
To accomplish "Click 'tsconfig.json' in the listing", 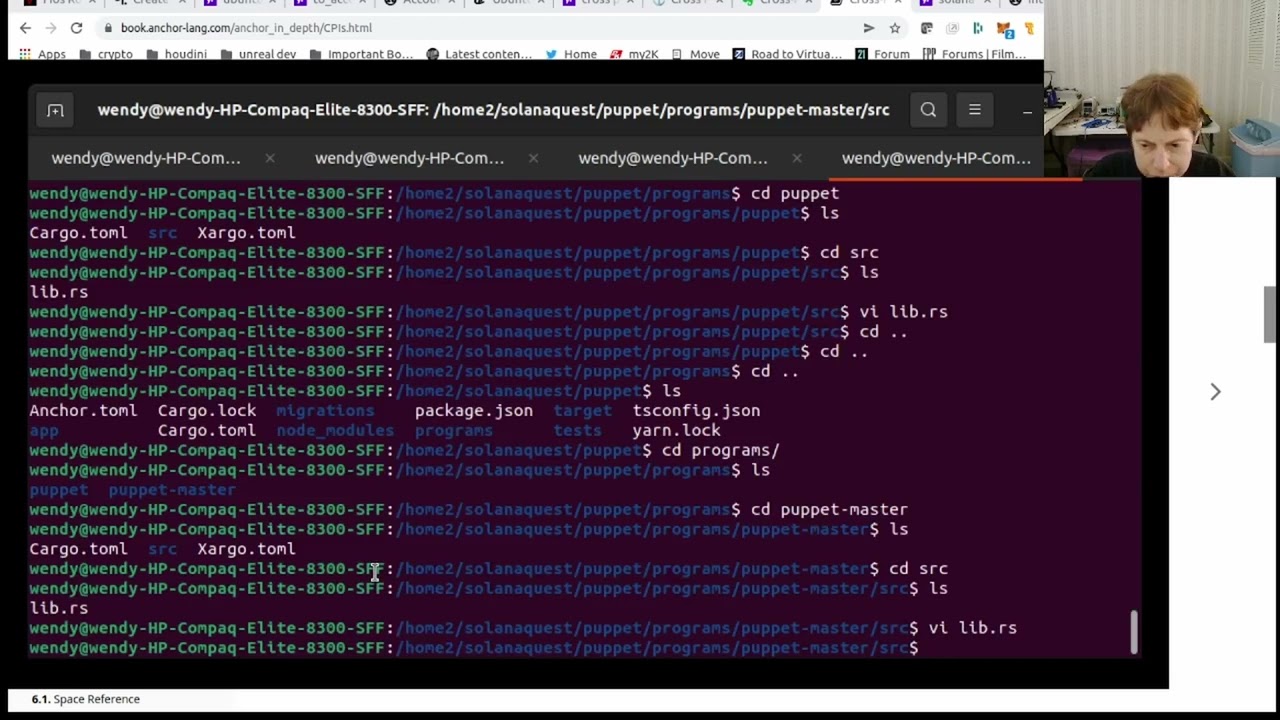I will [696, 411].
